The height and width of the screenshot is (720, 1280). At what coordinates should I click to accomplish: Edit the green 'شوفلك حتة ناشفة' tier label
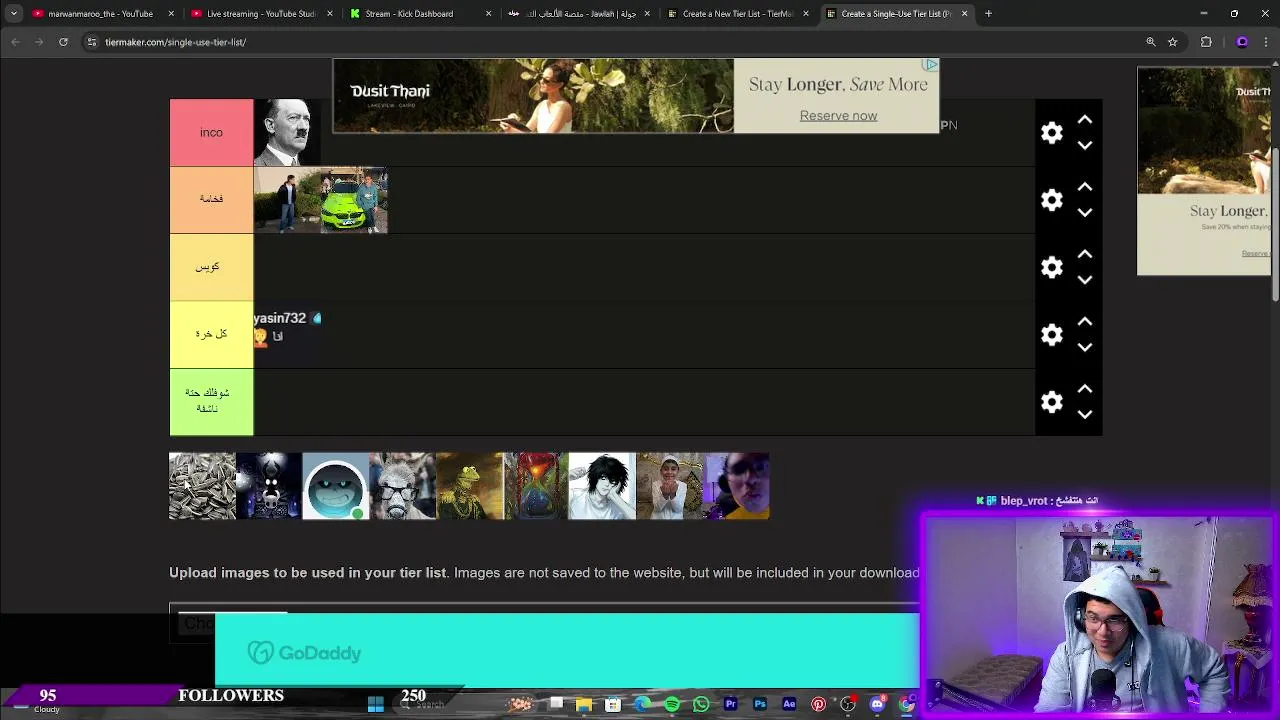click(211, 401)
